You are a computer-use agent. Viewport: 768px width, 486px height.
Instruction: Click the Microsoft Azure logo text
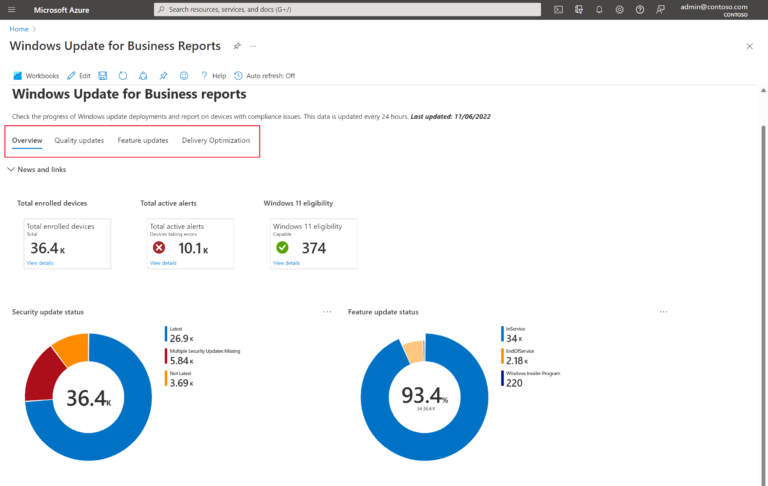point(61,10)
